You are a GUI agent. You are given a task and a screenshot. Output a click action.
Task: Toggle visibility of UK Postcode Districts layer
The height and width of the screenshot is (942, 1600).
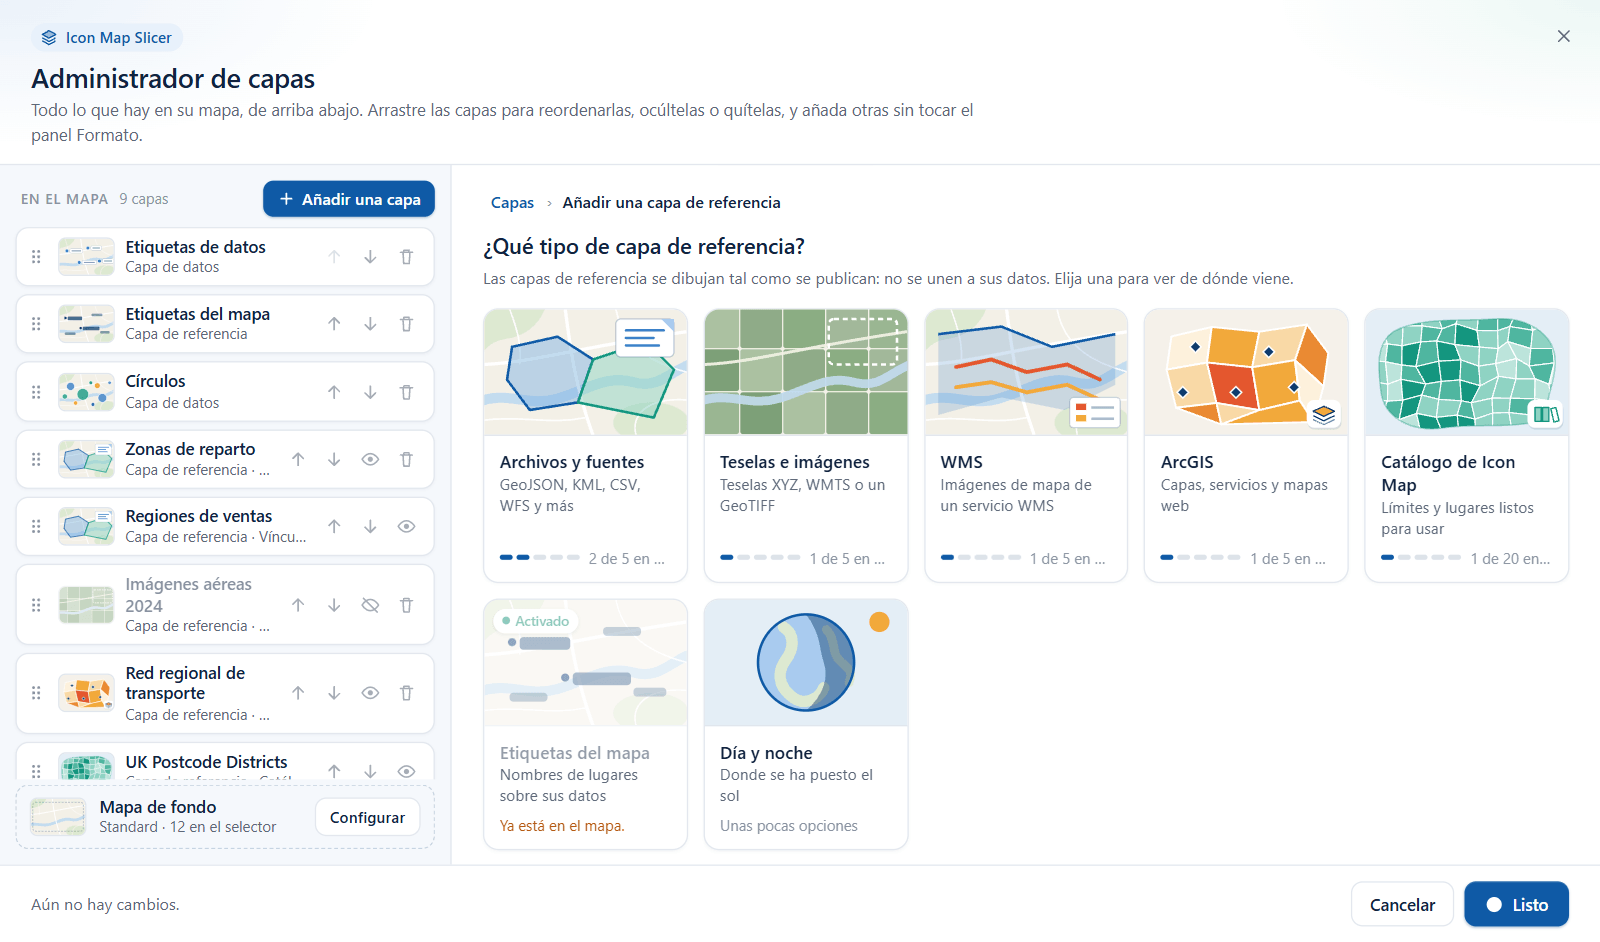click(406, 771)
